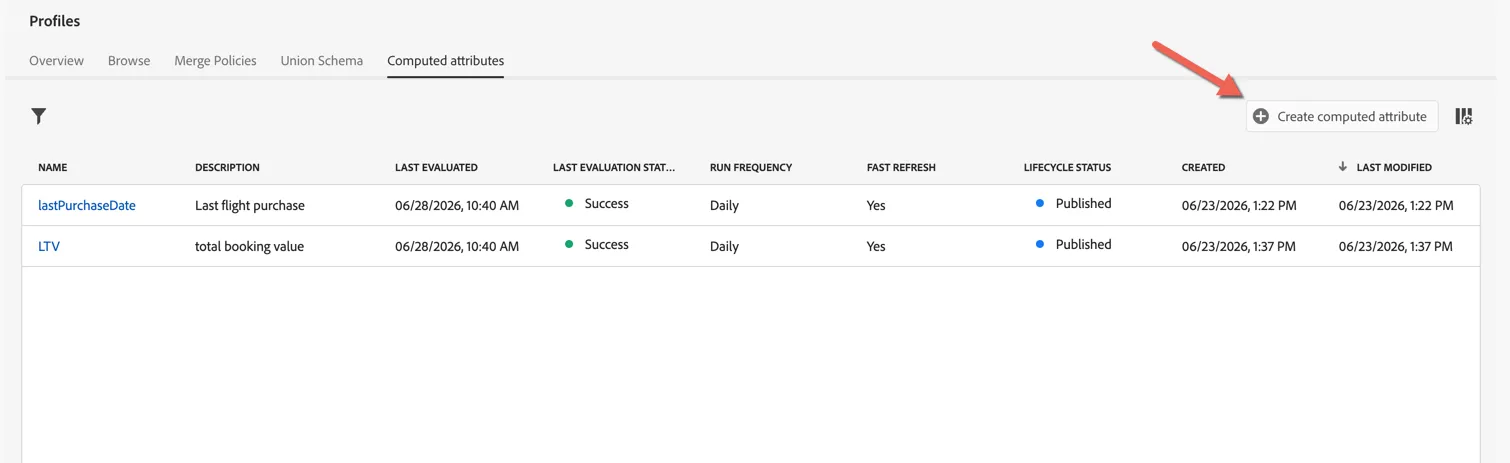Select the 'Last flight purchase' description cell
The image size is (1510, 463).
pyautogui.click(x=250, y=205)
